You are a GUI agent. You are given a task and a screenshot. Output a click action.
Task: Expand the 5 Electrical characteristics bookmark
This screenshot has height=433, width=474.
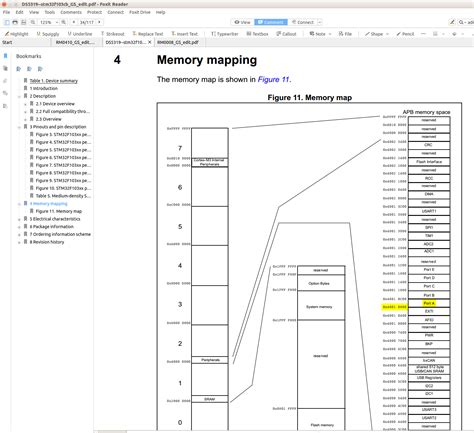19,219
